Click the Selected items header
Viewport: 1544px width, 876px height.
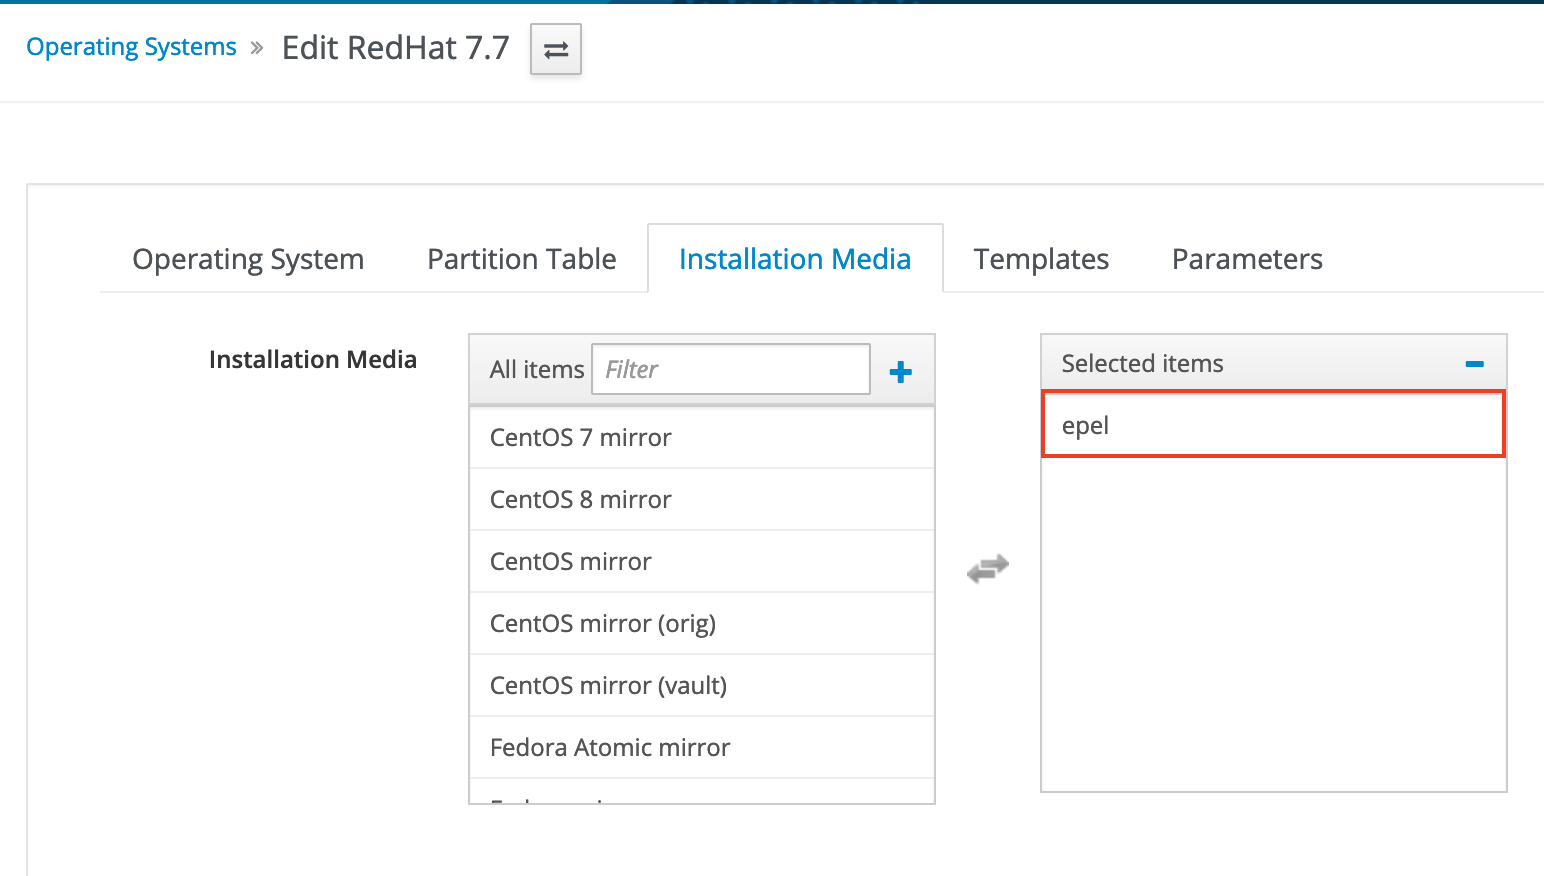pos(1273,363)
